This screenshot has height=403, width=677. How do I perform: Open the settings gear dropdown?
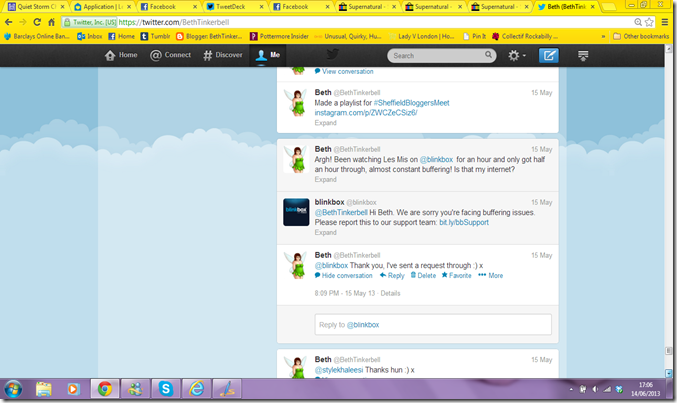coord(516,55)
